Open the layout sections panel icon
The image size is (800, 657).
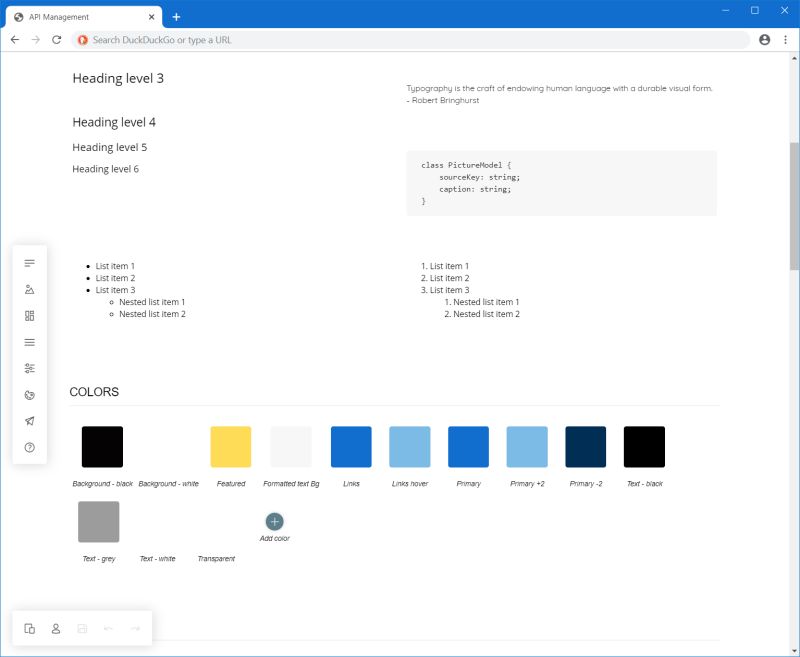[29, 315]
